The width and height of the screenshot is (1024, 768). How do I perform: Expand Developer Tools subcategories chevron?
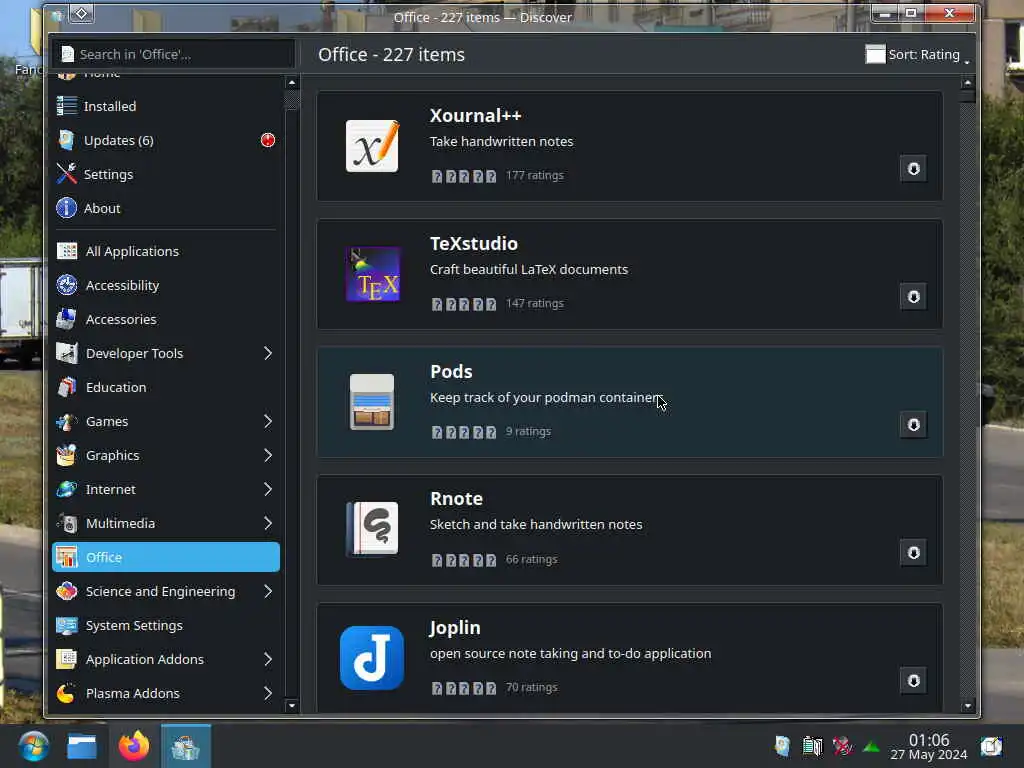[x=268, y=353]
